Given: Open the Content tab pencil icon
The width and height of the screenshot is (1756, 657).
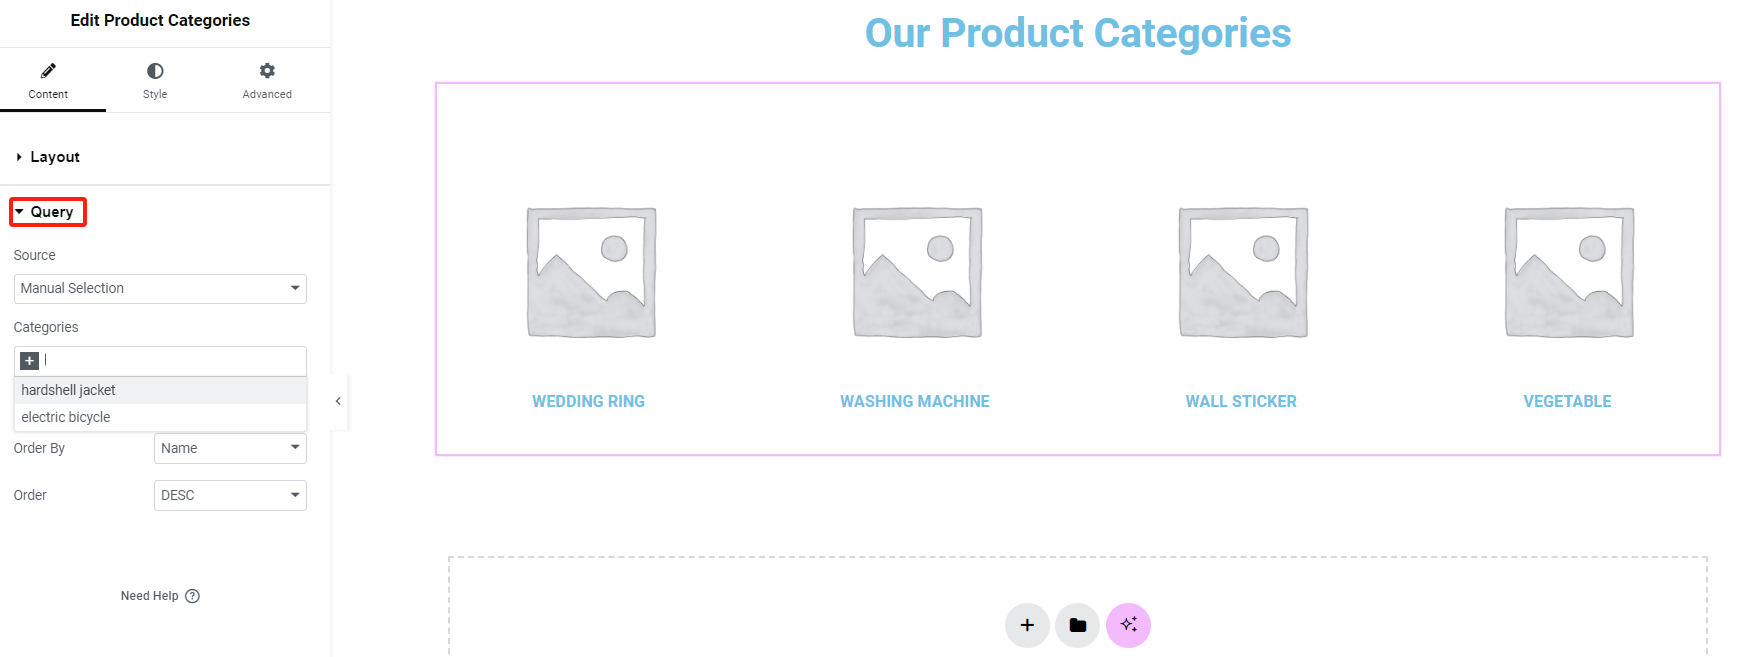Looking at the screenshot, I should click(47, 70).
